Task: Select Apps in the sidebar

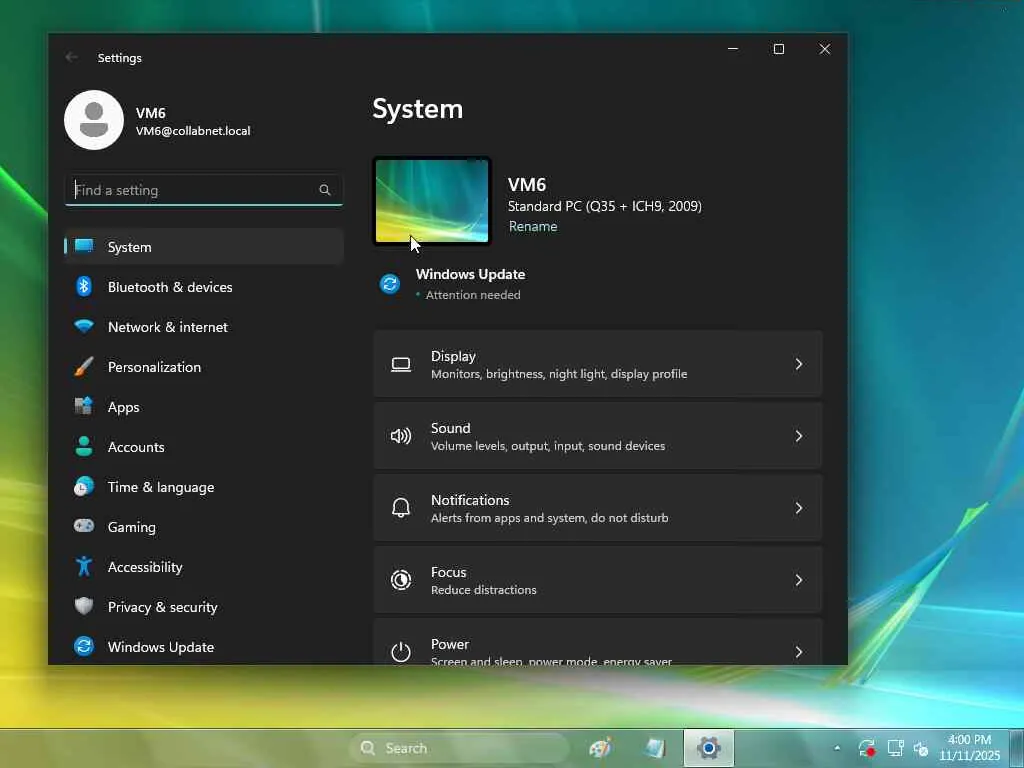Action: [x=123, y=407]
